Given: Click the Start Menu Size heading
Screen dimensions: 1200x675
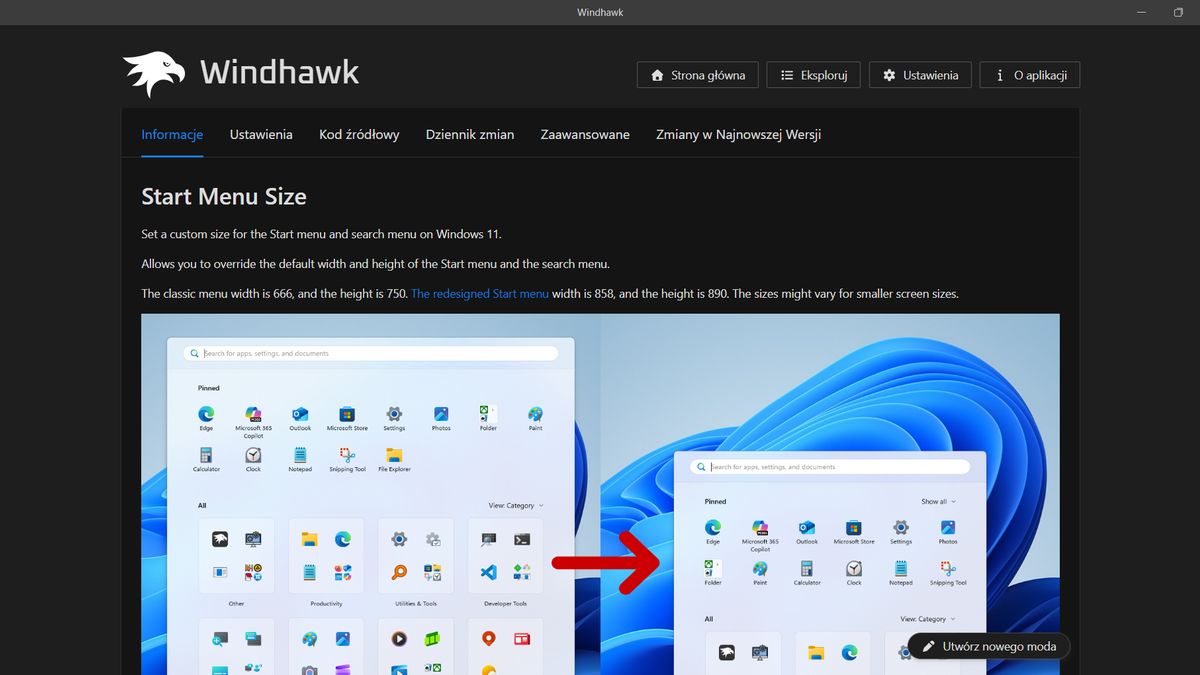Looking at the screenshot, I should [224, 197].
